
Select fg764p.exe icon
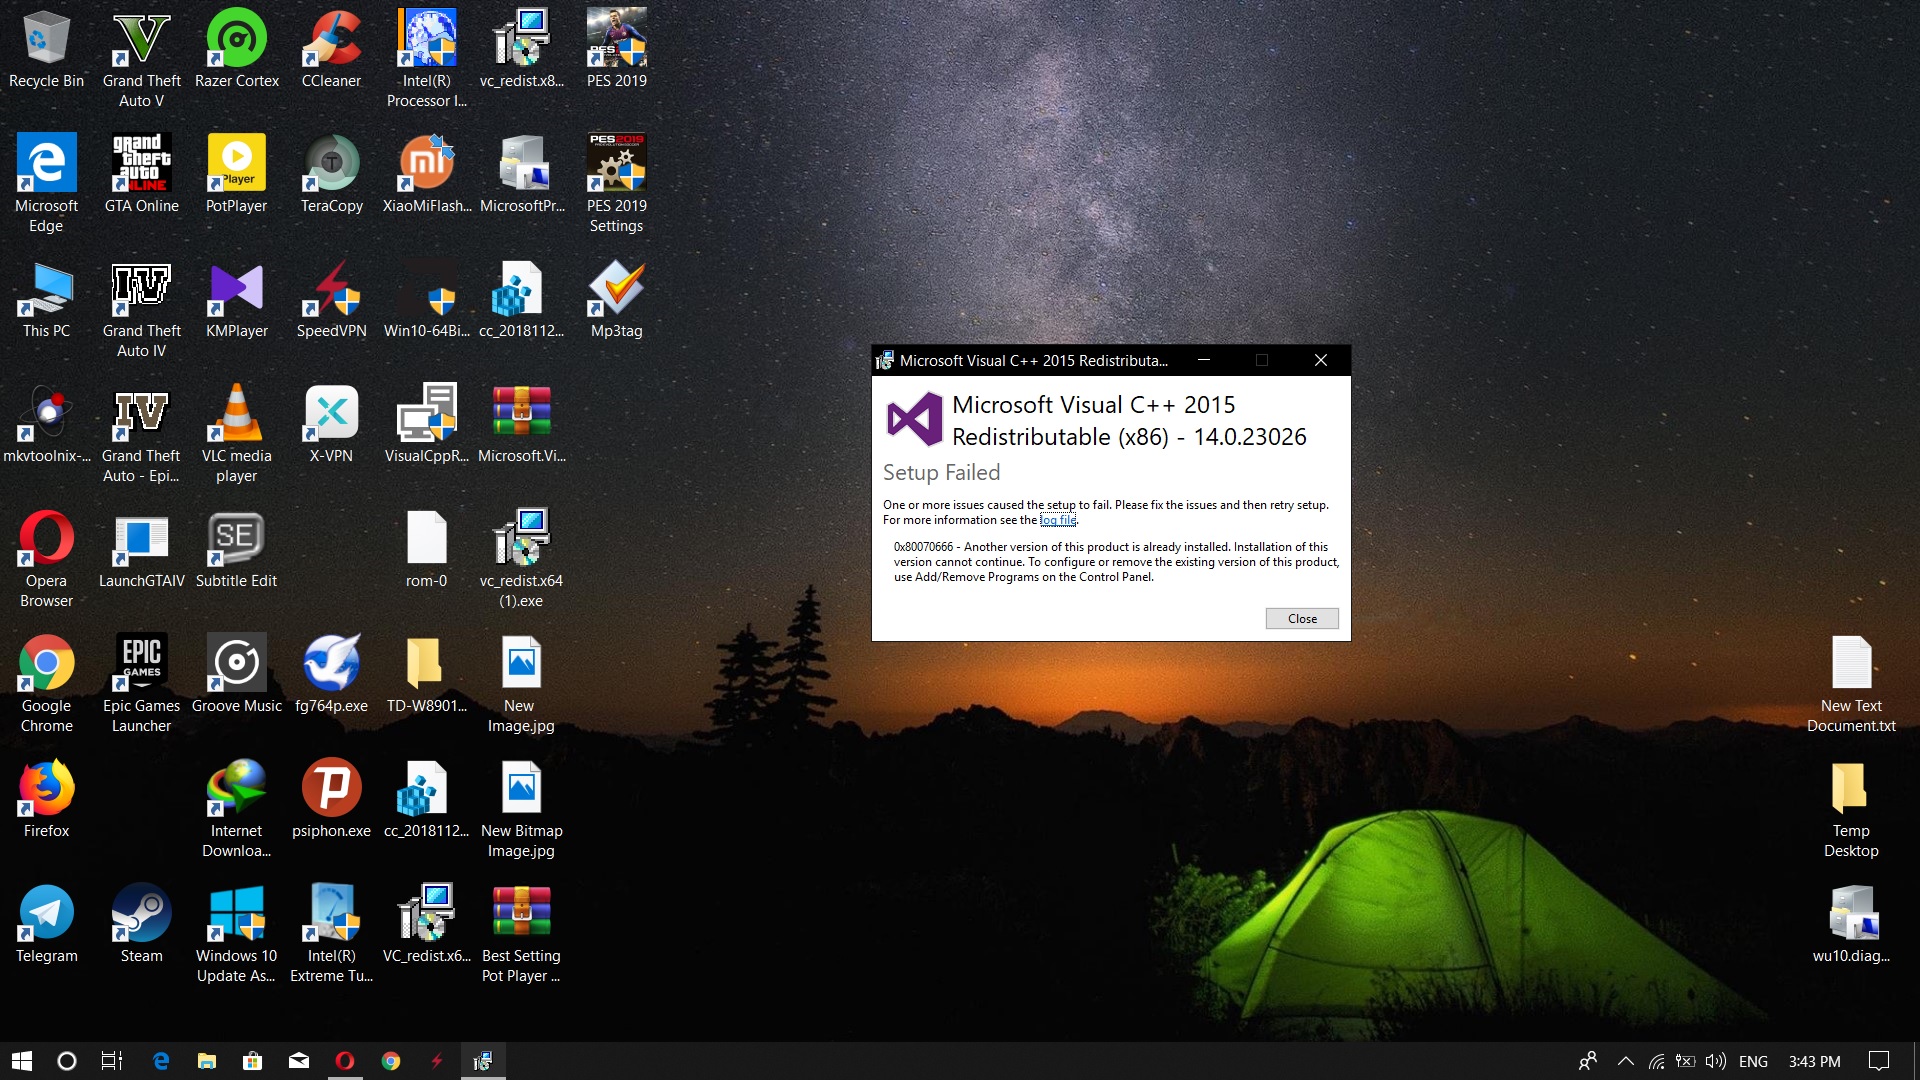[331, 675]
